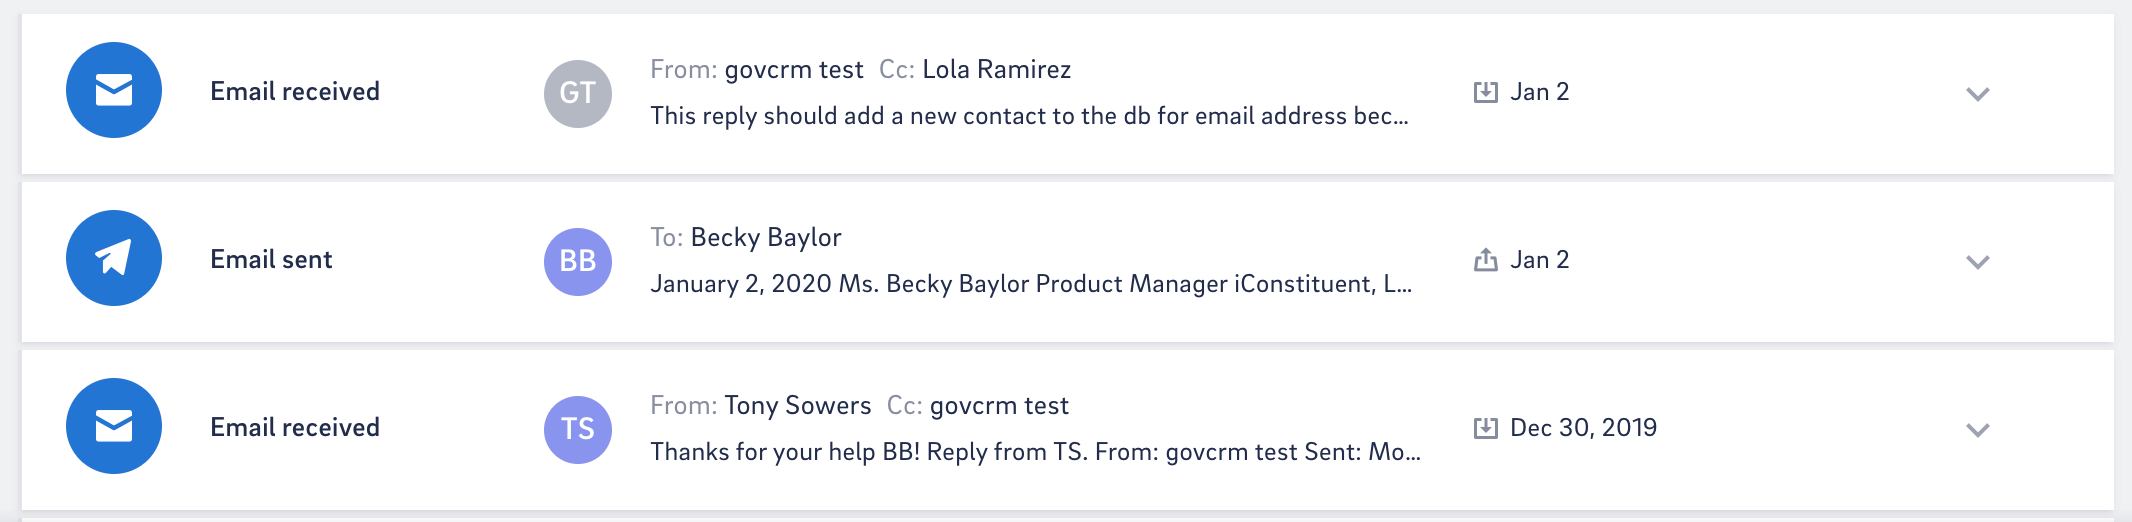Image resolution: width=2132 pixels, height=522 pixels.
Task: Expand the Becky Baylor email sent row
Action: (x=1978, y=262)
